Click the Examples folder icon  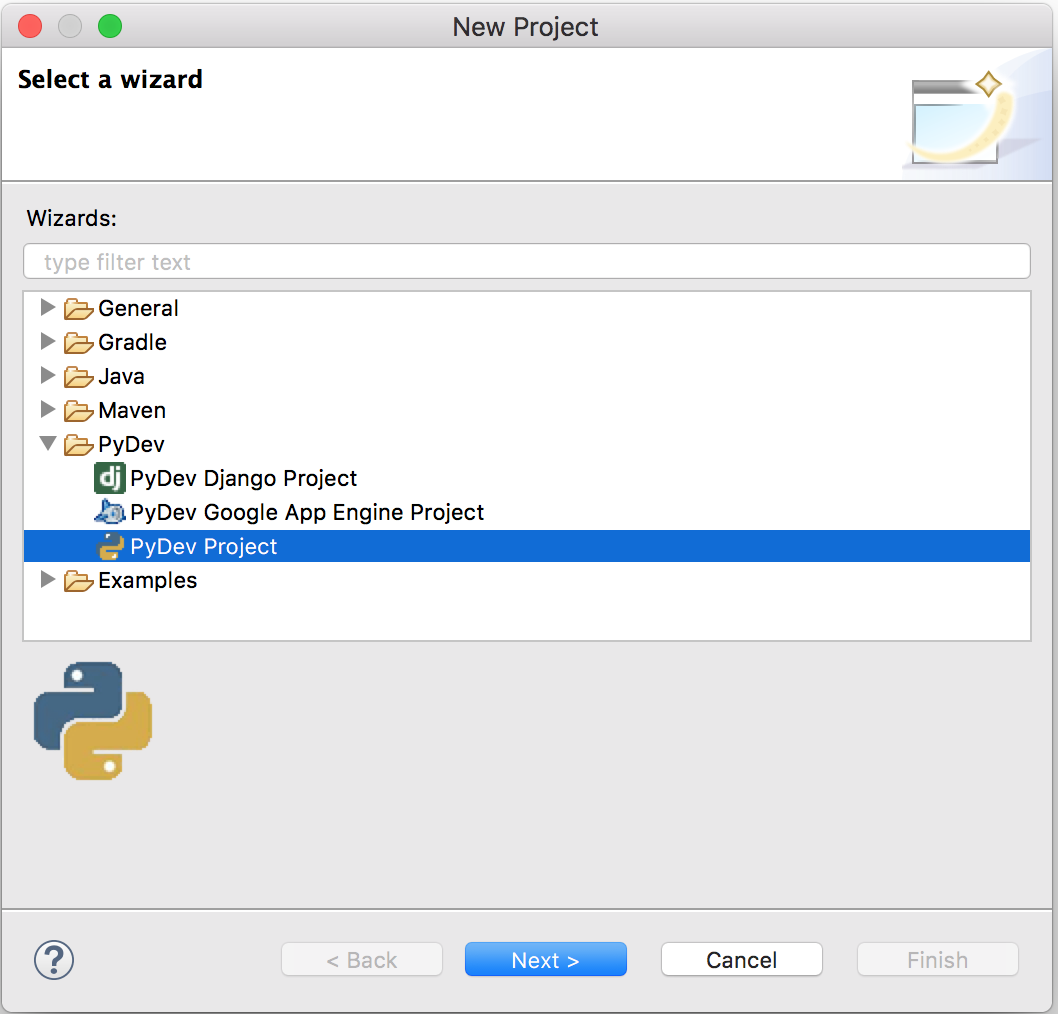click(78, 581)
